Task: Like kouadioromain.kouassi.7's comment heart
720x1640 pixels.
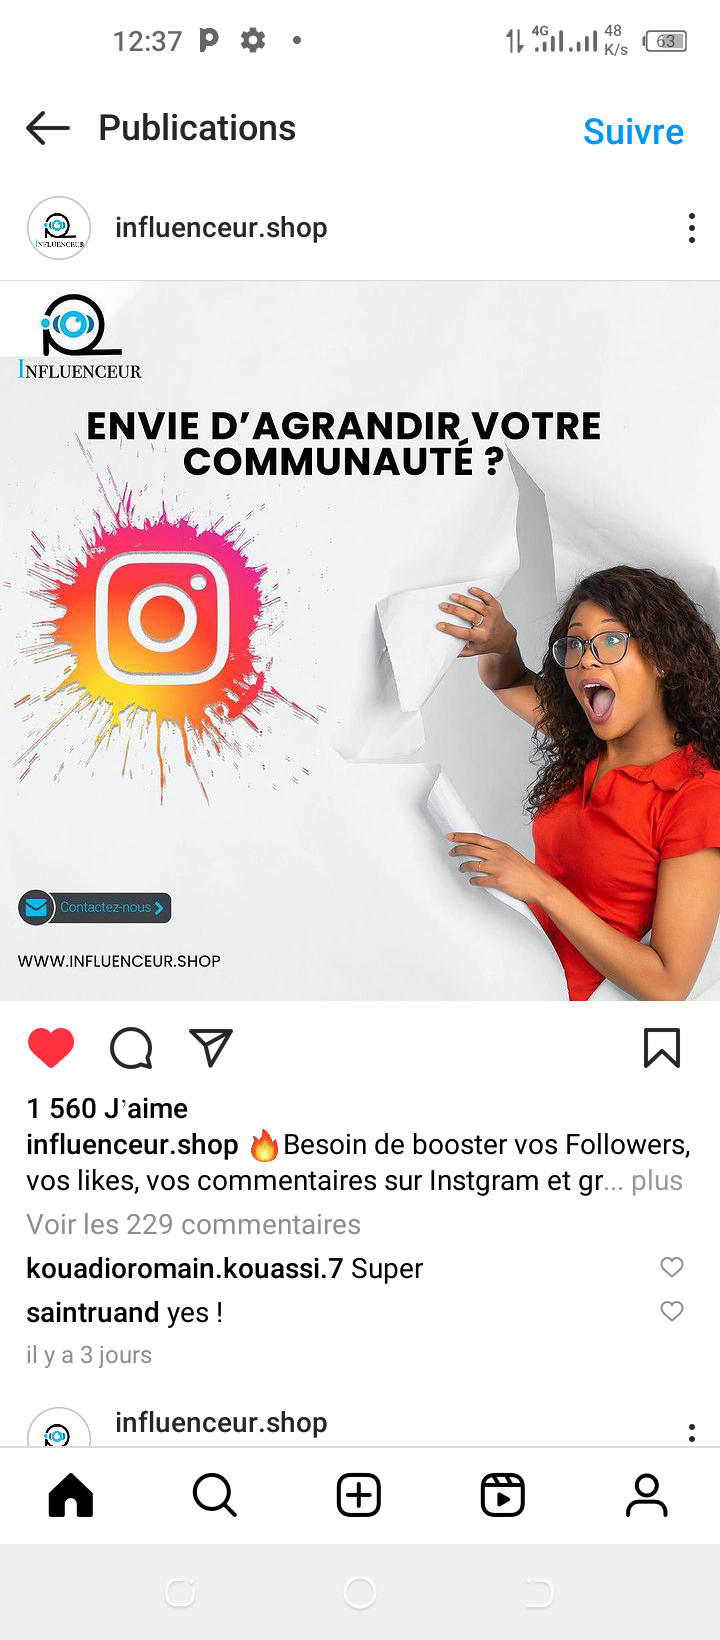Action: [672, 1267]
